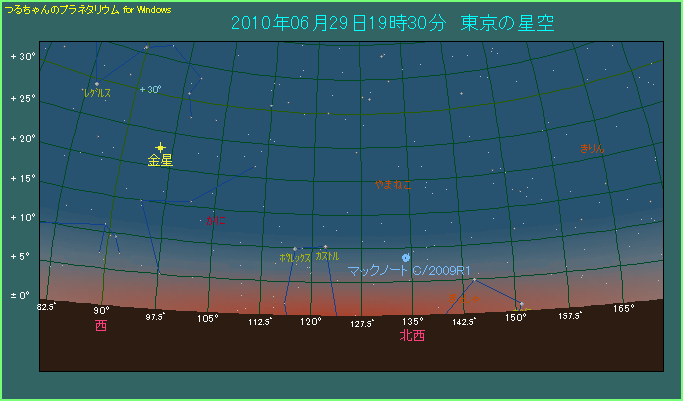Image resolution: width=683 pixels, height=401 pixels.
Task: Click the +20° altitude scale label
Action: coord(23,138)
